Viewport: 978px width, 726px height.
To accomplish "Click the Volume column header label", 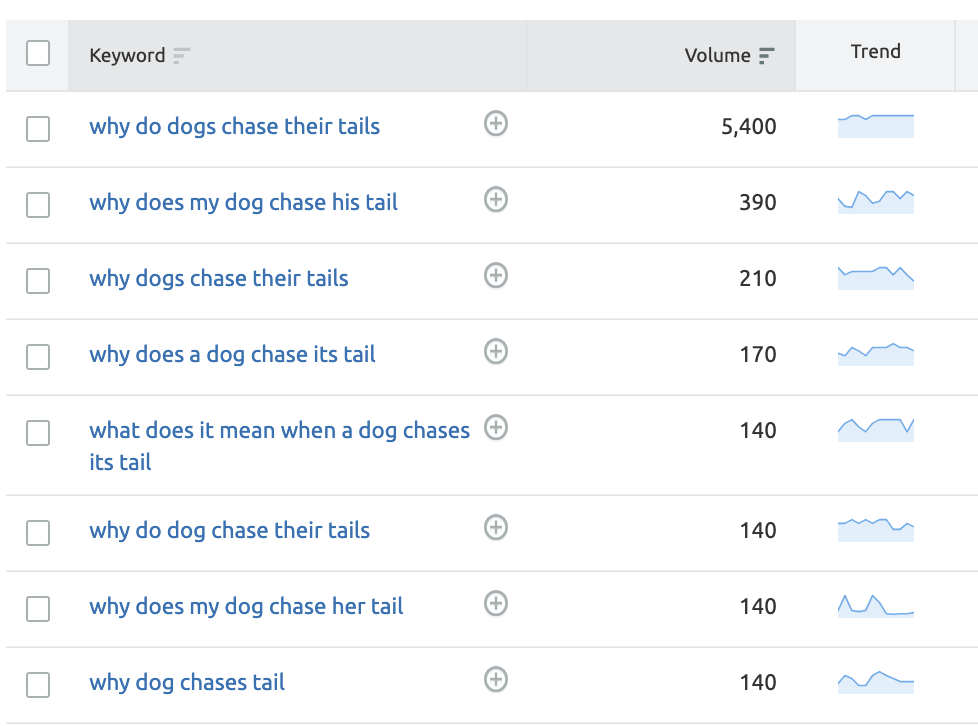I will click(717, 56).
